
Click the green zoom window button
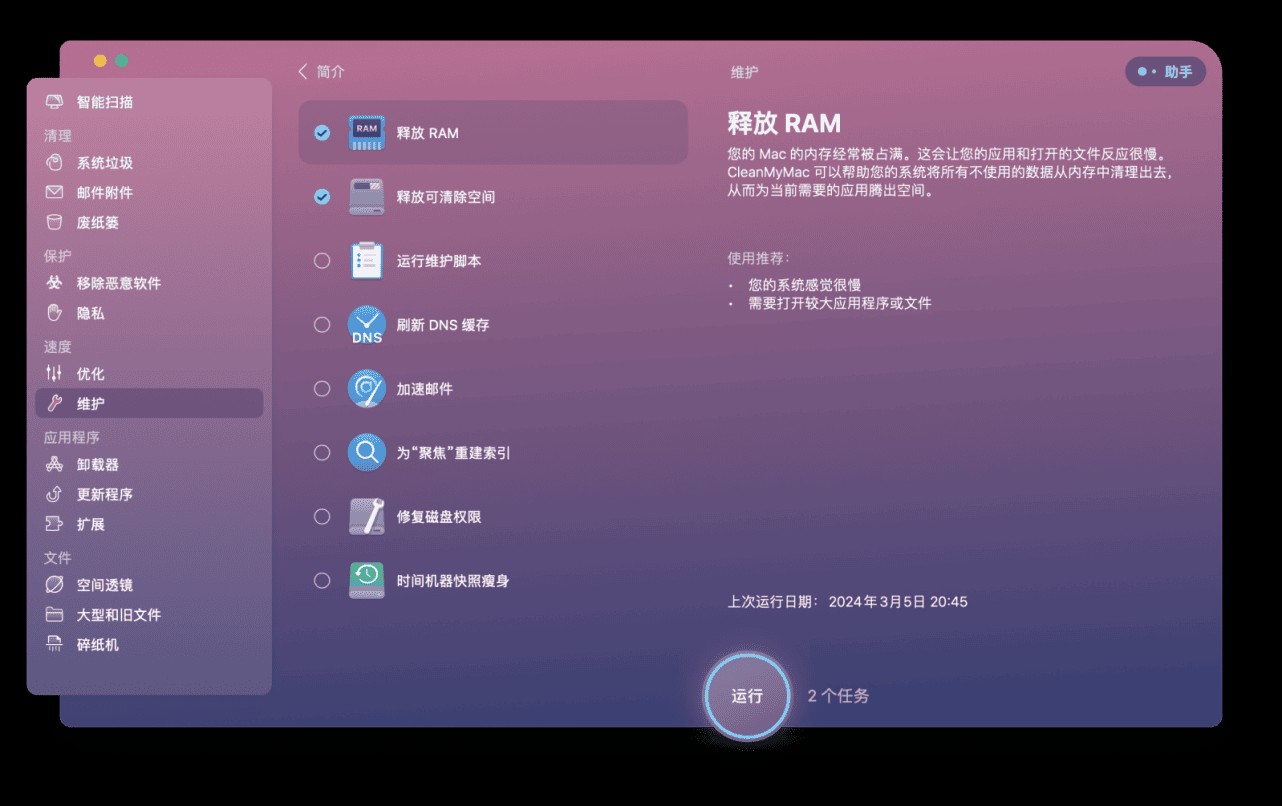click(x=122, y=61)
